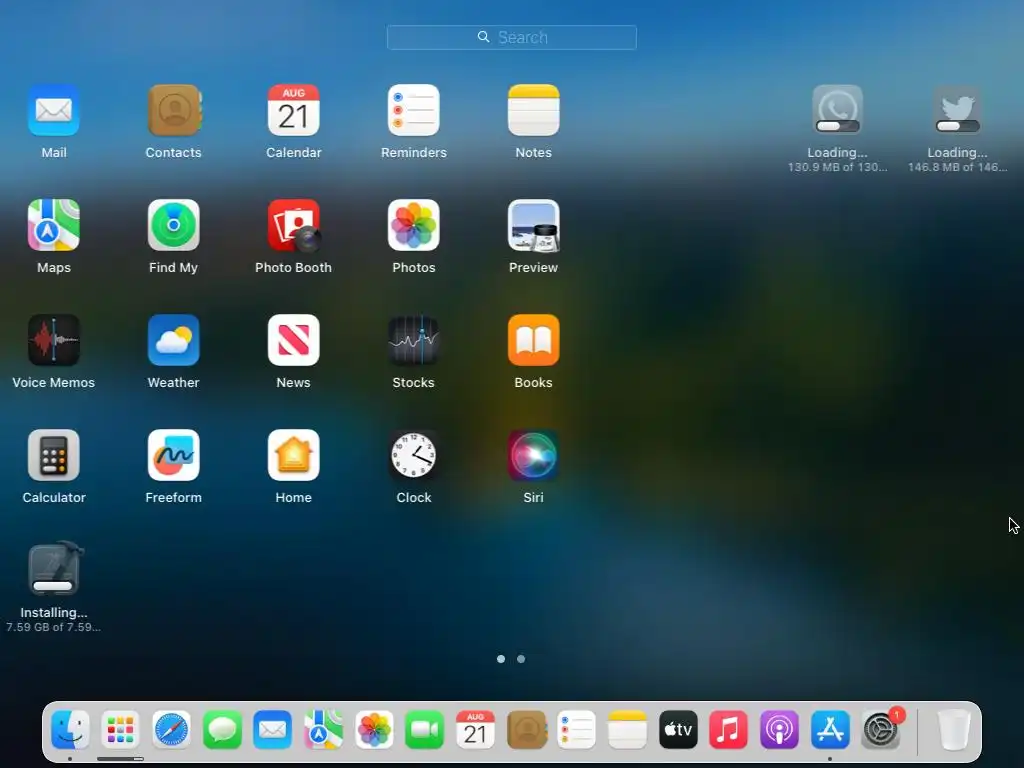The image size is (1024, 768).
Task: Launch Voice Memos
Action: pyautogui.click(x=54, y=340)
